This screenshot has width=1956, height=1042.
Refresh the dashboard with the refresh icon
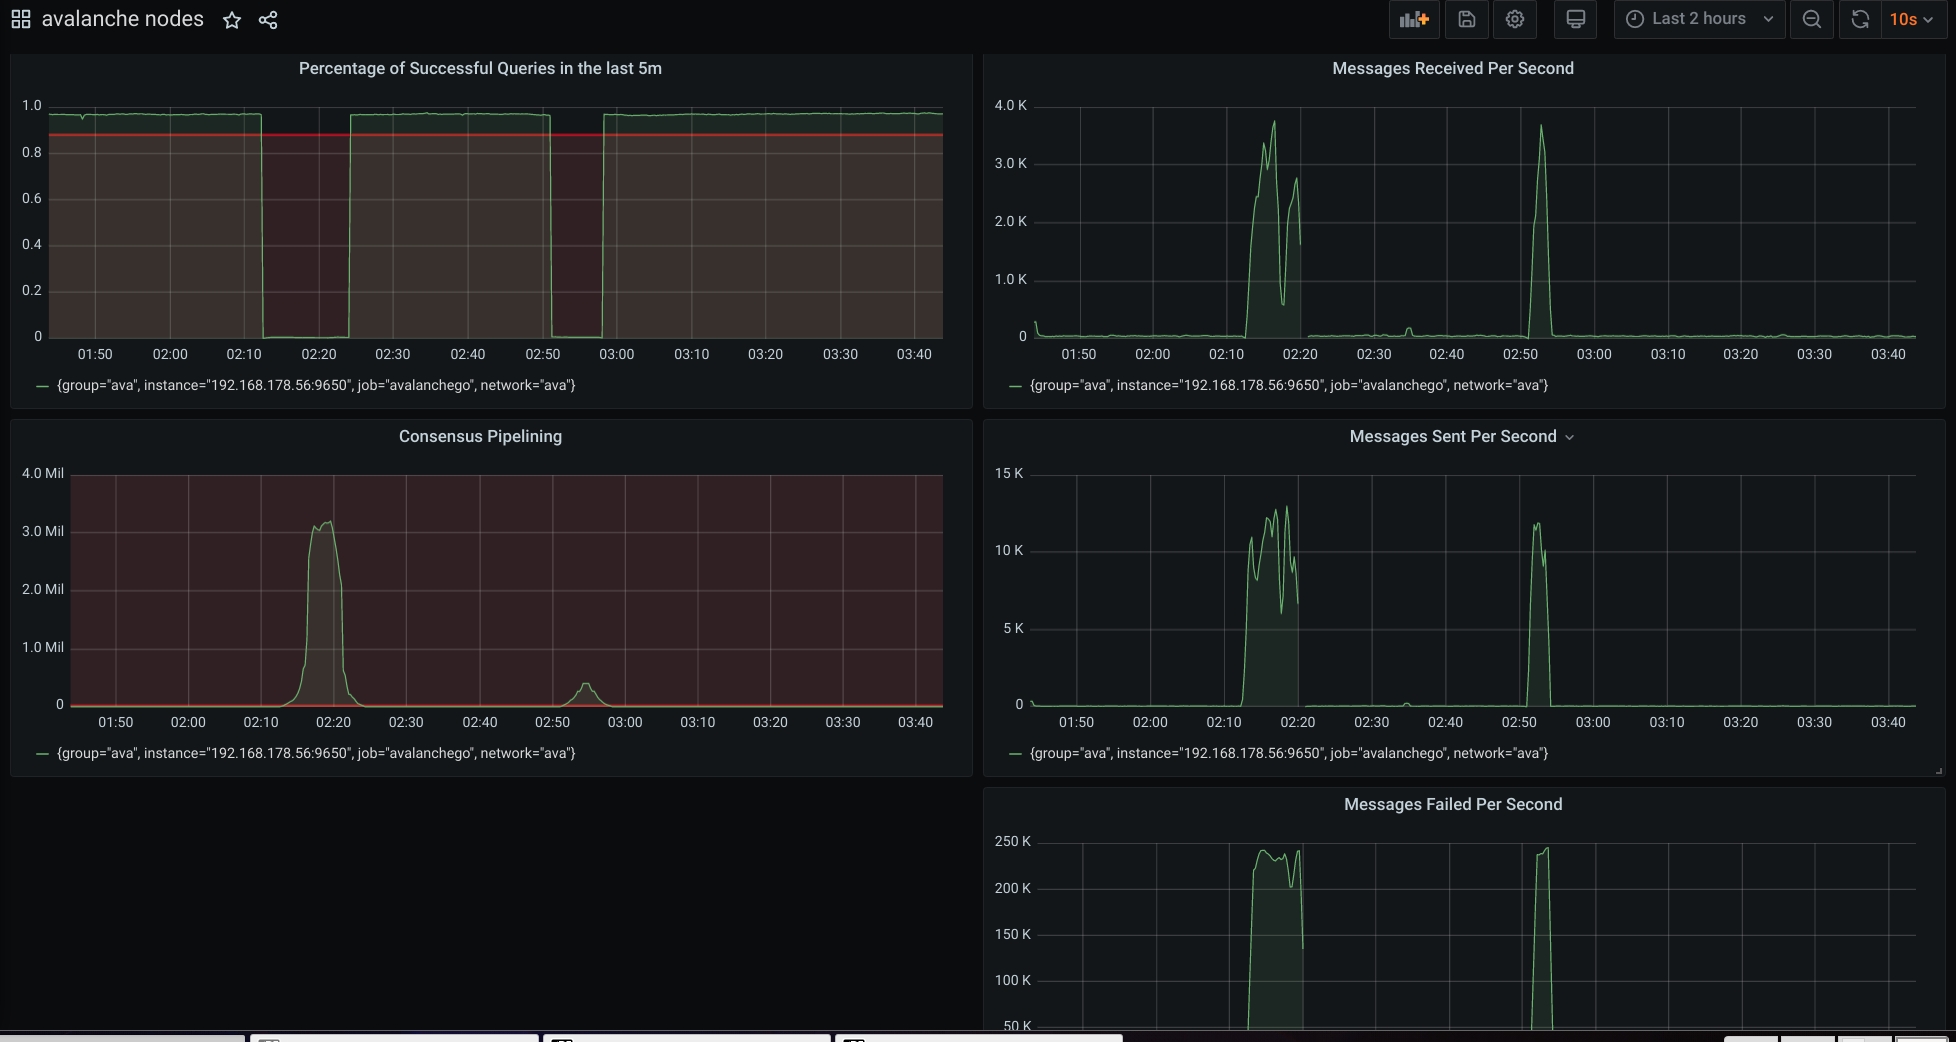1859,19
